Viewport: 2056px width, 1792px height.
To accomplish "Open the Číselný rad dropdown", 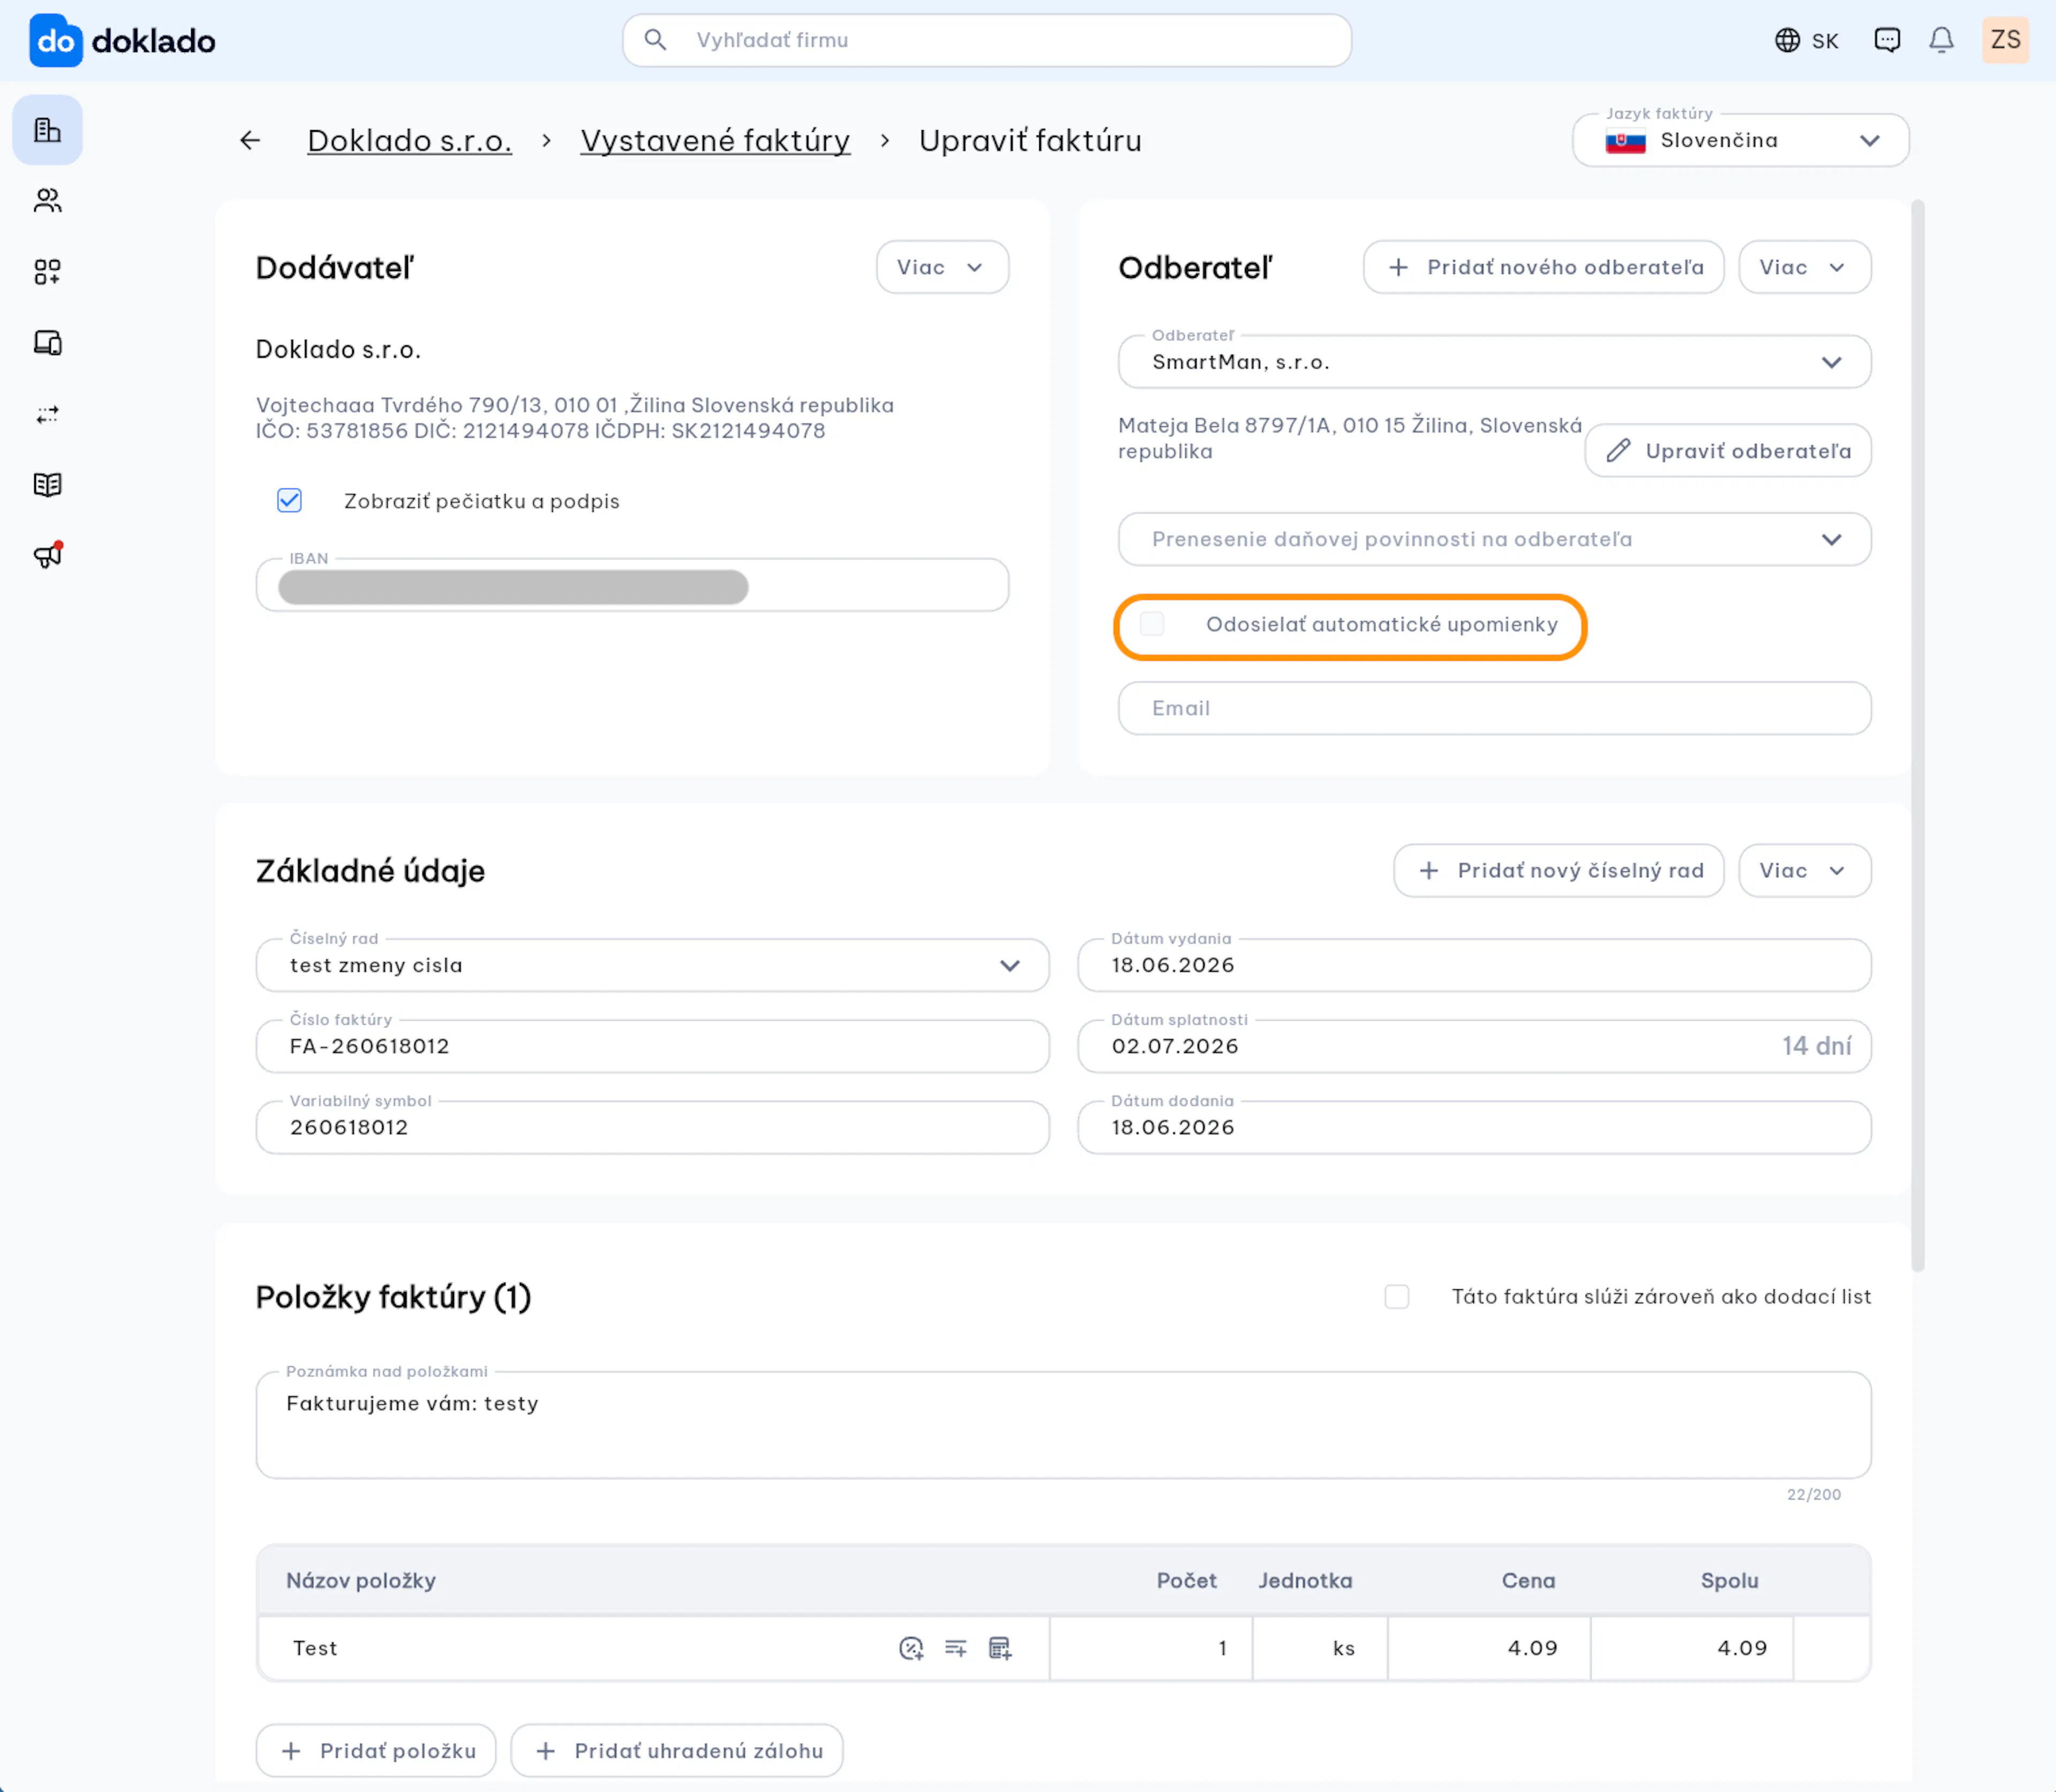I will point(652,966).
